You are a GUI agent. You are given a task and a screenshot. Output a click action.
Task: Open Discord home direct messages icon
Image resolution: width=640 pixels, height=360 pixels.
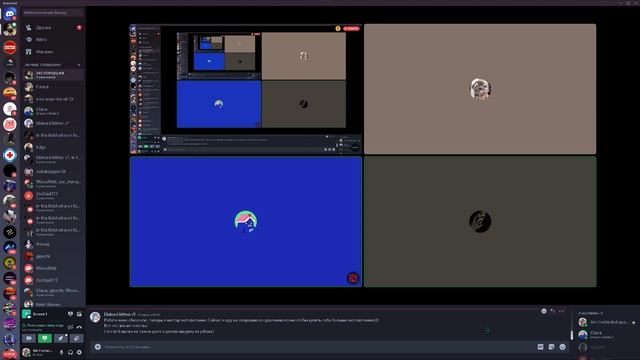pos(9,14)
